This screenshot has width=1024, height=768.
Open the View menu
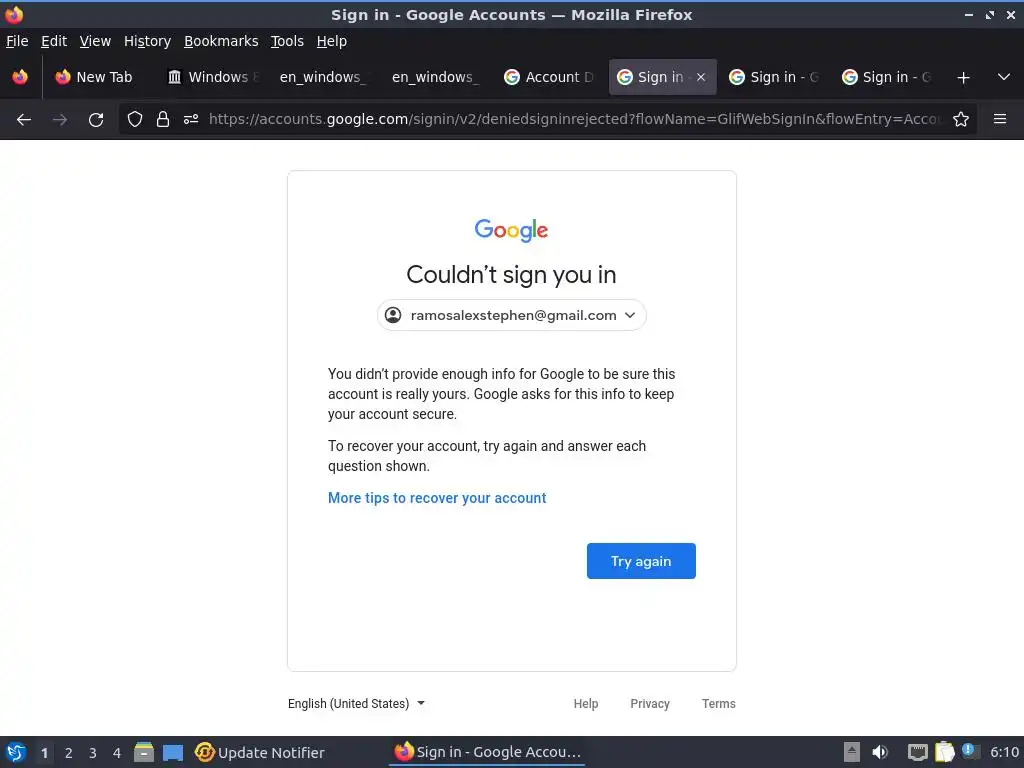[95, 41]
